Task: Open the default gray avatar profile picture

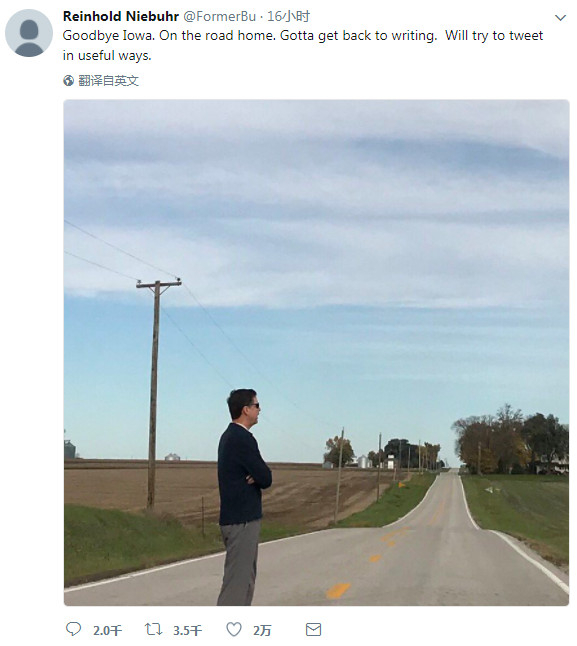Action: [x=29, y=33]
